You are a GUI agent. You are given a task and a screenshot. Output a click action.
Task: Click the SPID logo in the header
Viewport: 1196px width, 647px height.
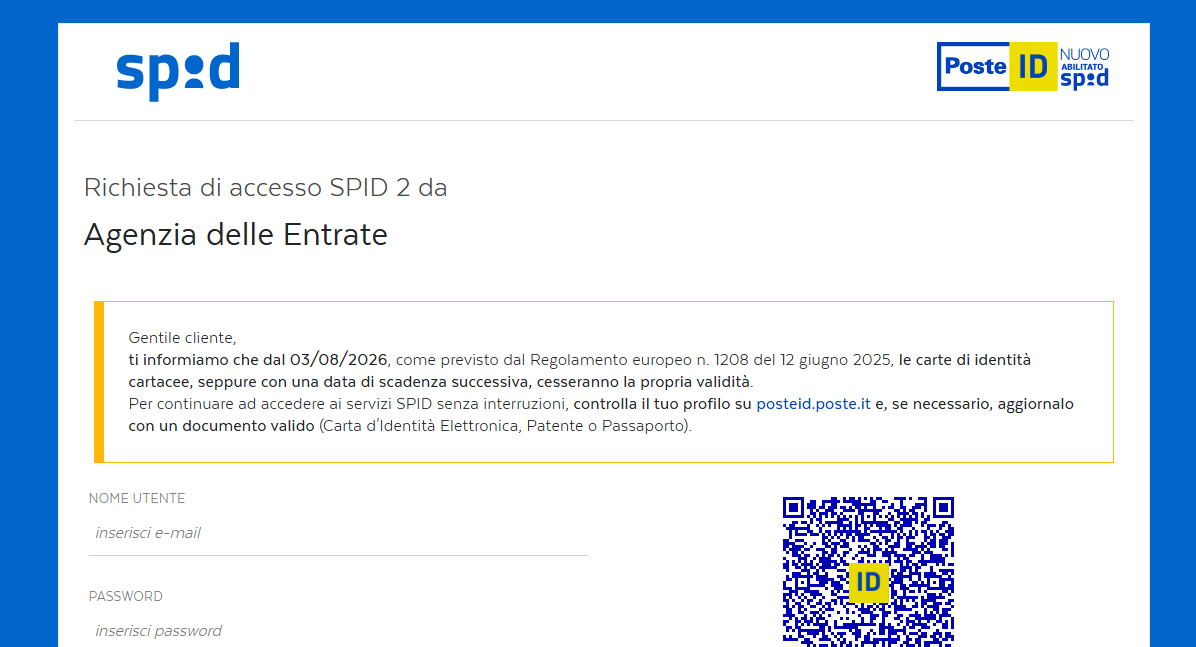click(178, 70)
